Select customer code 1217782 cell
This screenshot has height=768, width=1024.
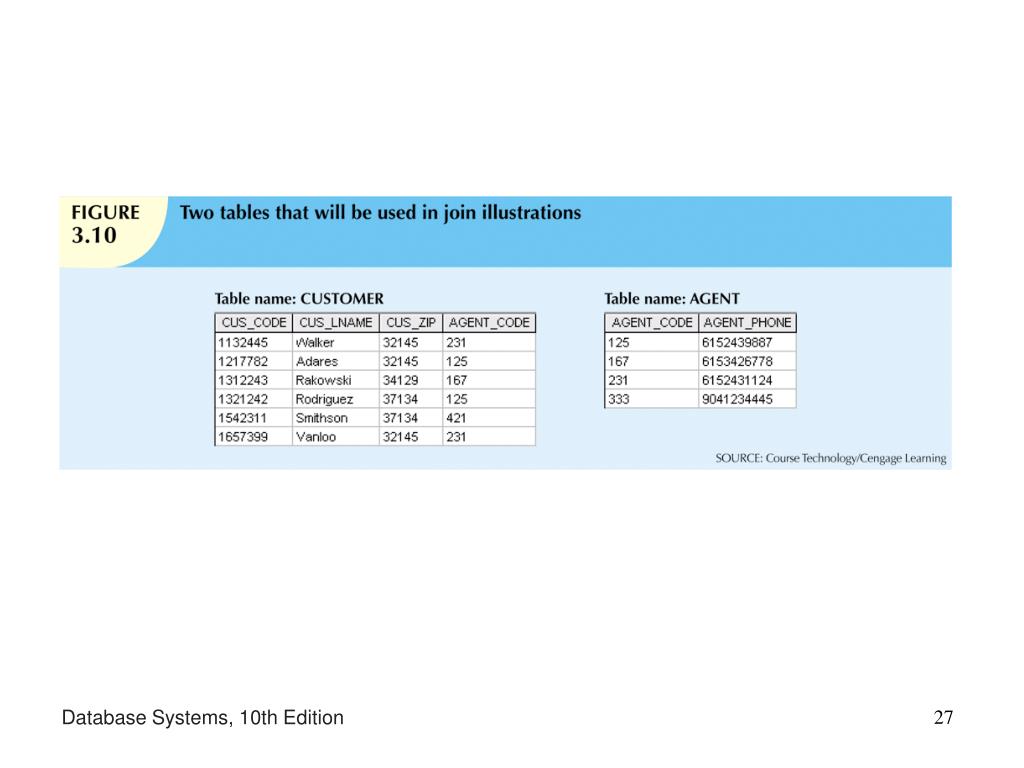coord(253,361)
